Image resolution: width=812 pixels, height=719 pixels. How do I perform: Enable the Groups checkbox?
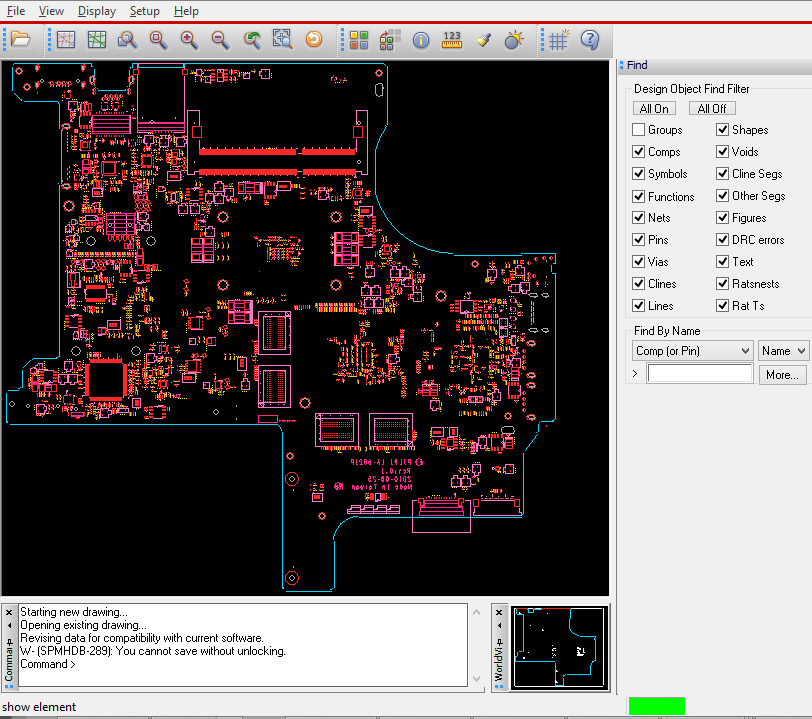tap(639, 130)
